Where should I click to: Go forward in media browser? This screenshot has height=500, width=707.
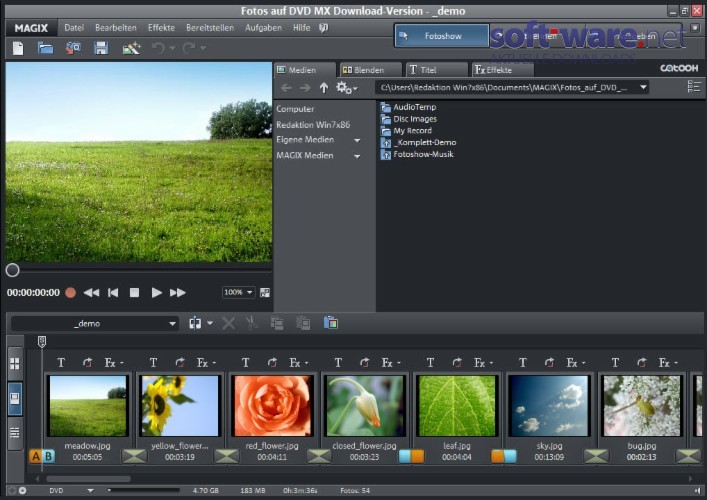coord(305,88)
